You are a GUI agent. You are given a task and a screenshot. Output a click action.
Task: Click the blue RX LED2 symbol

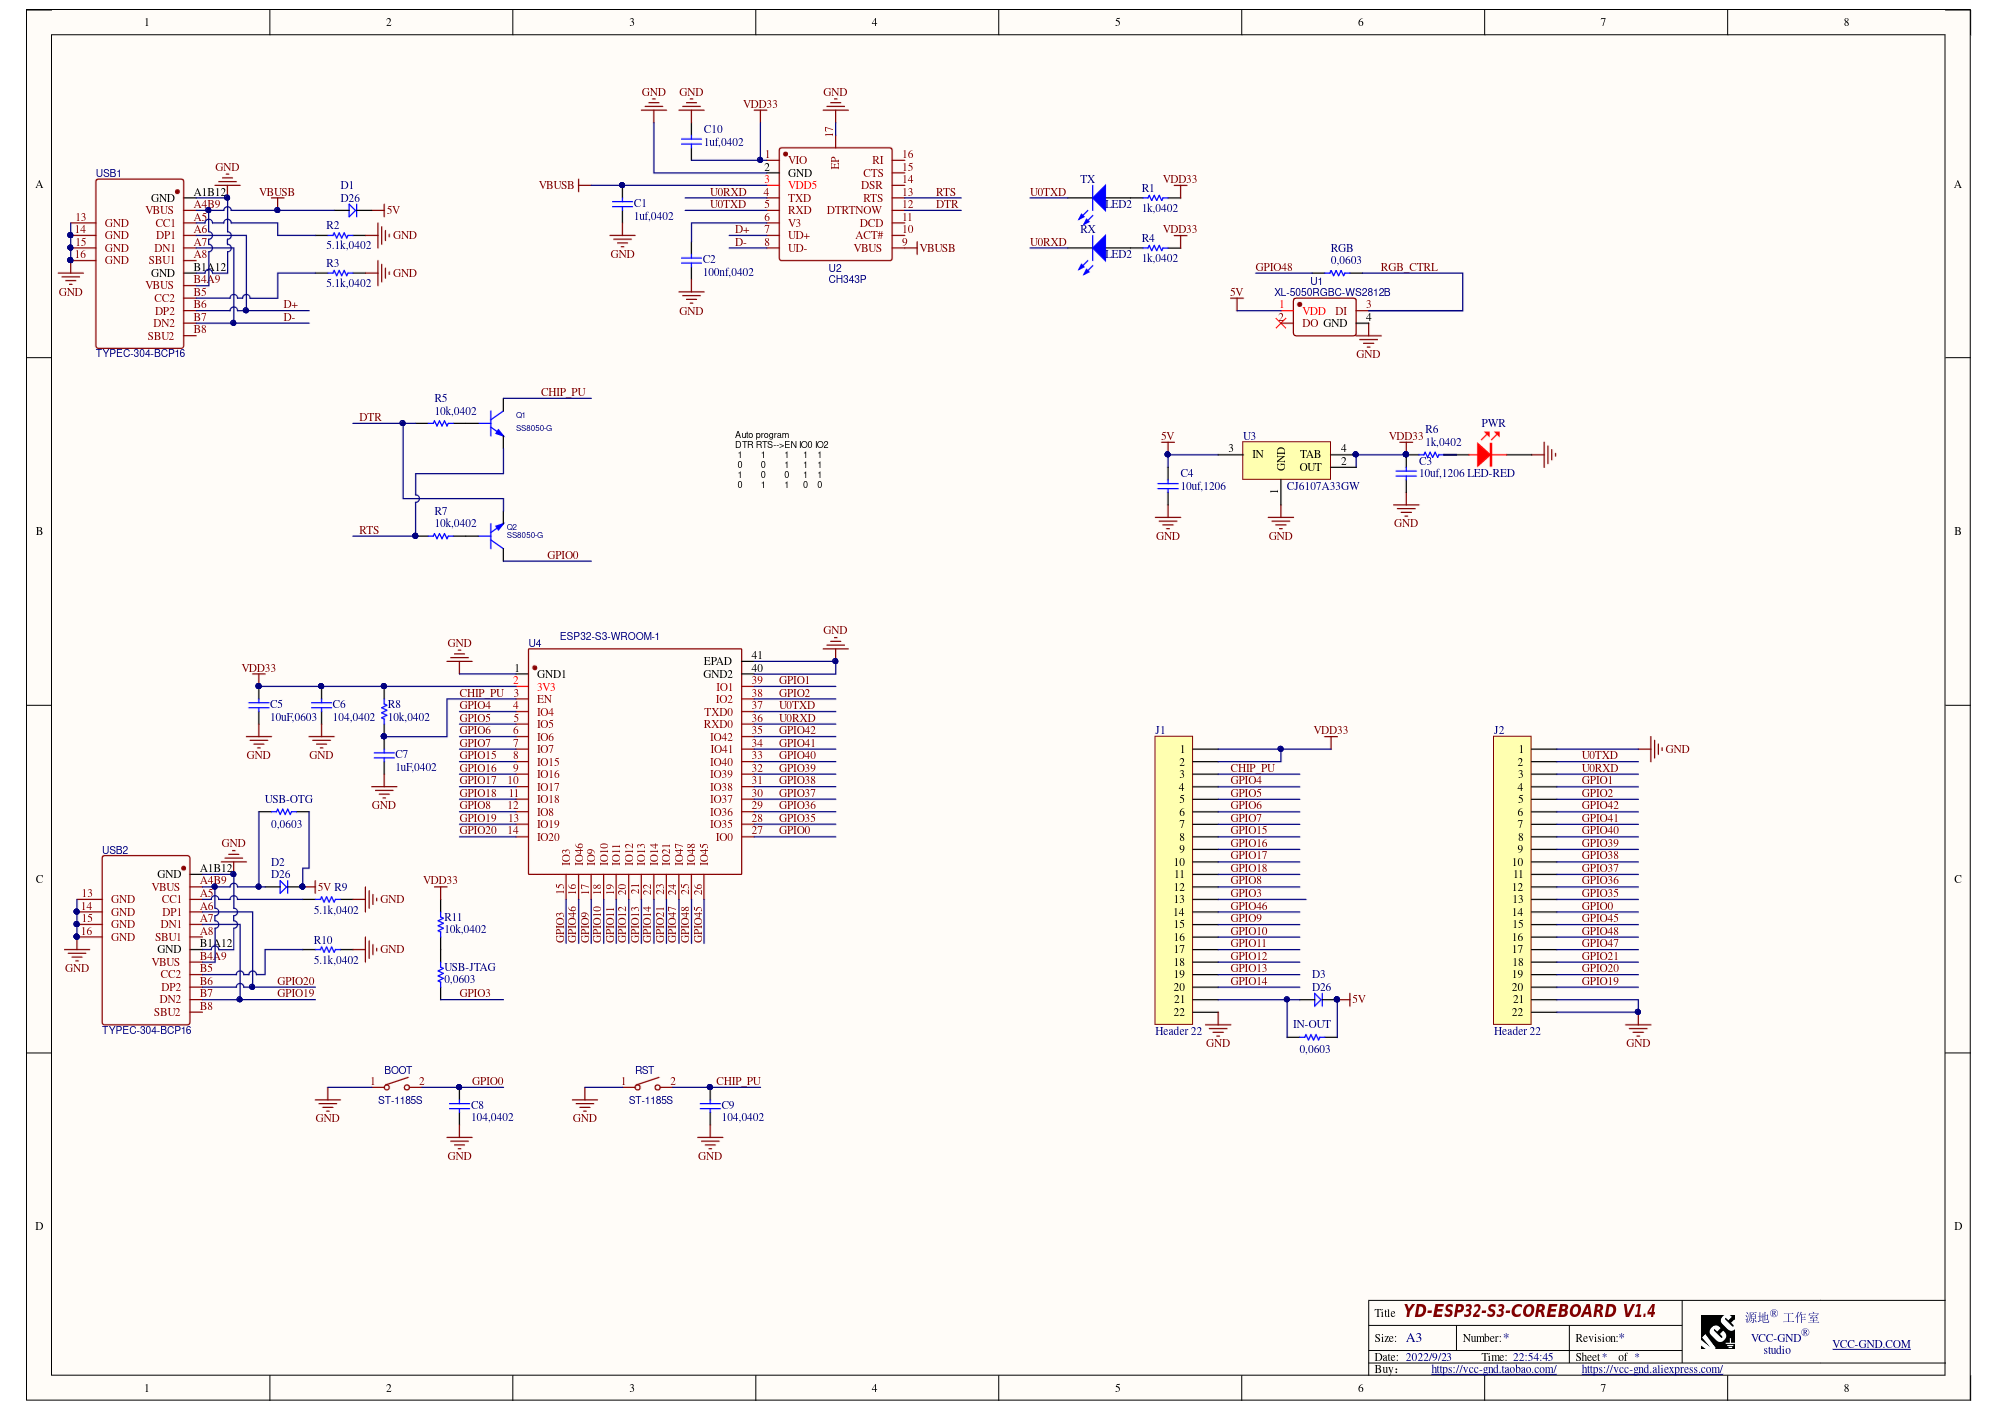[1099, 247]
